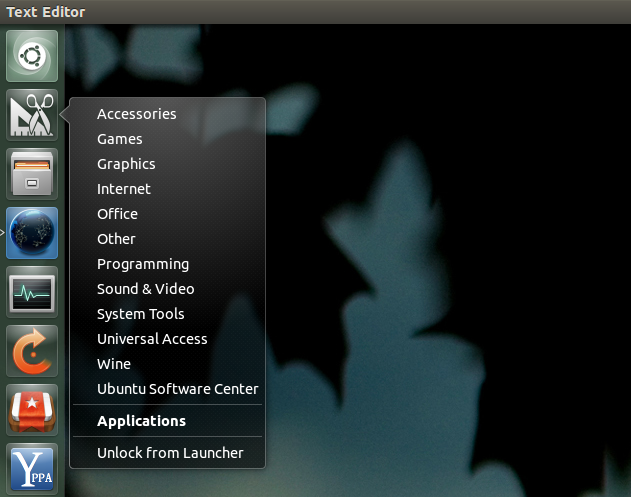Viewport: 631px width, 497px height.
Task: Open the Graphics category entry
Action: coord(167,164)
